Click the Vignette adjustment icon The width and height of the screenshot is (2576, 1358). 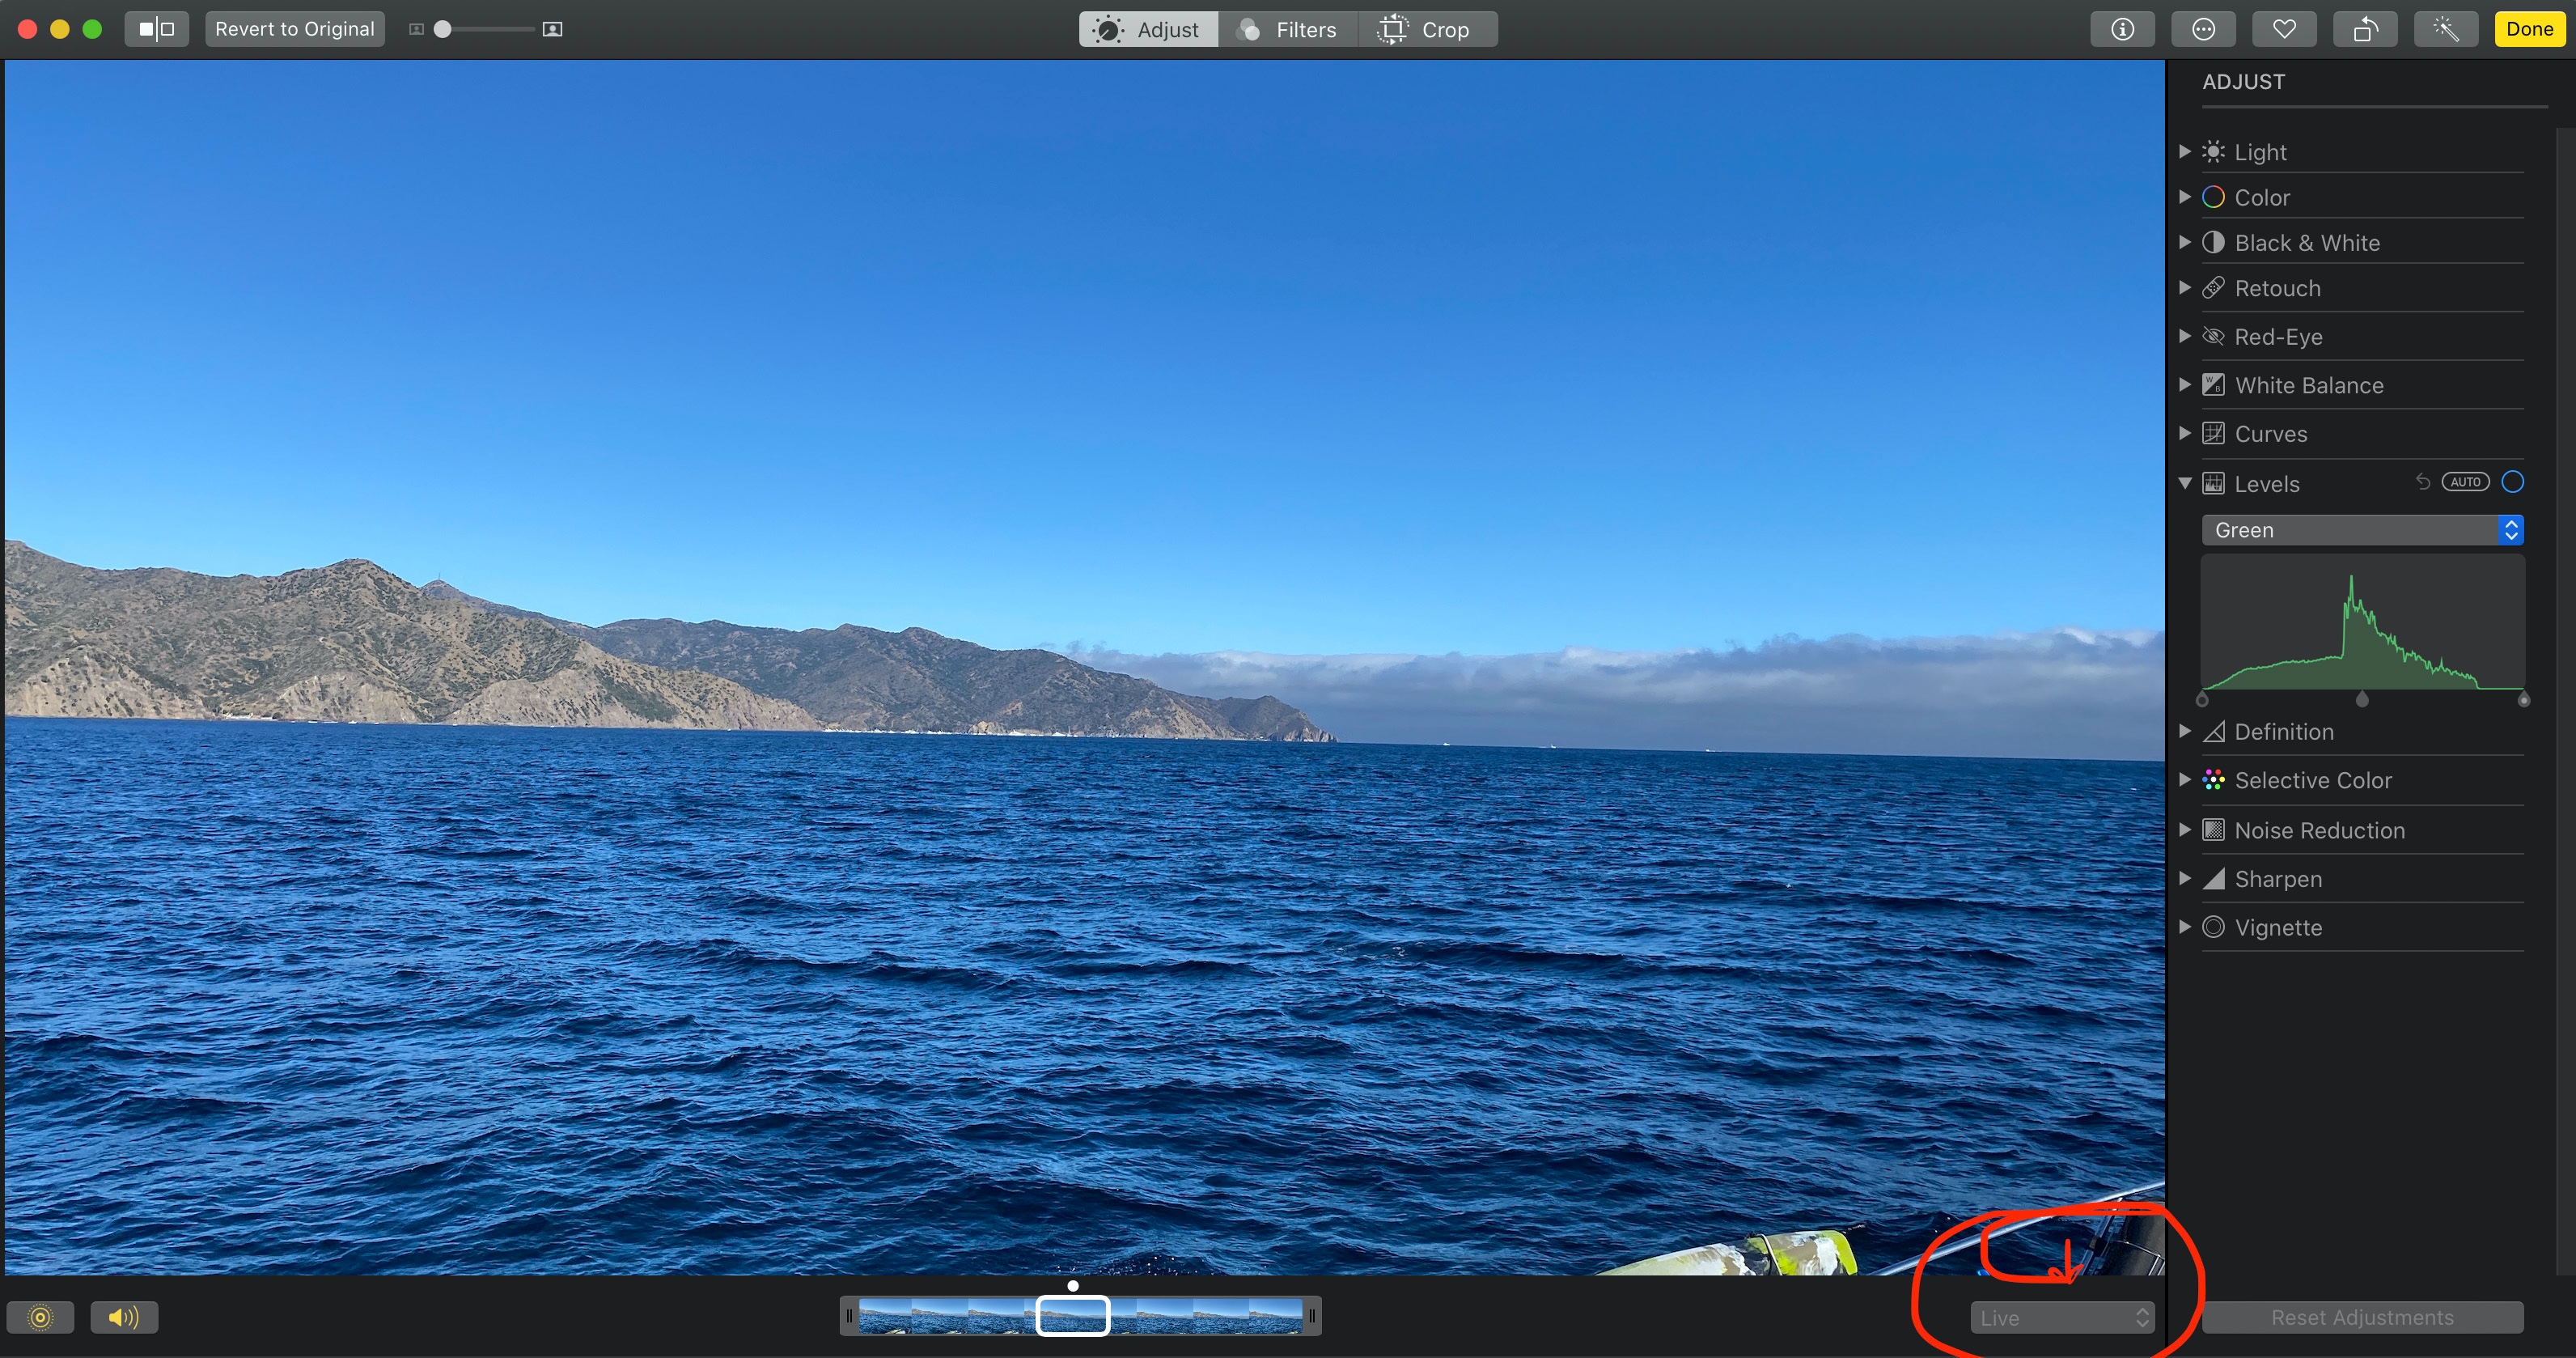tap(2211, 927)
